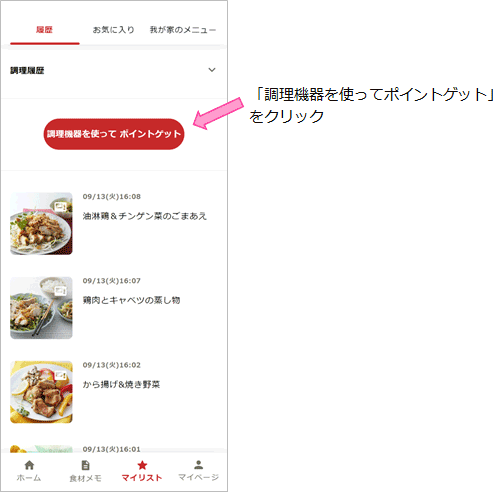Open the マイページ person icon
Image resolution: width=500 pixels, height=492 pixels.
click(199, 465)
